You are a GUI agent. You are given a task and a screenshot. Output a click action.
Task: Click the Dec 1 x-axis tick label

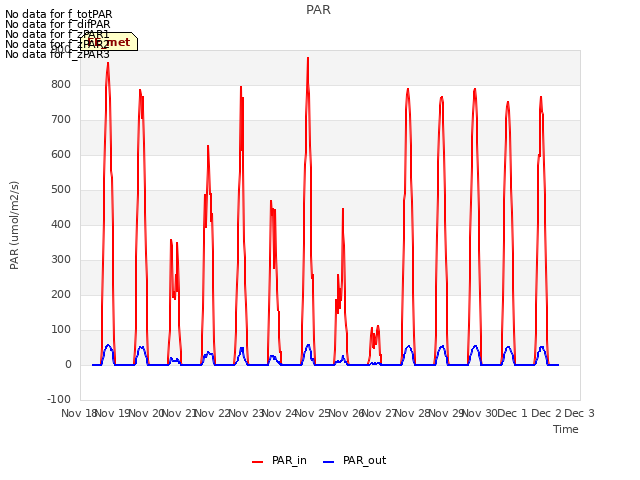point(513,413)
